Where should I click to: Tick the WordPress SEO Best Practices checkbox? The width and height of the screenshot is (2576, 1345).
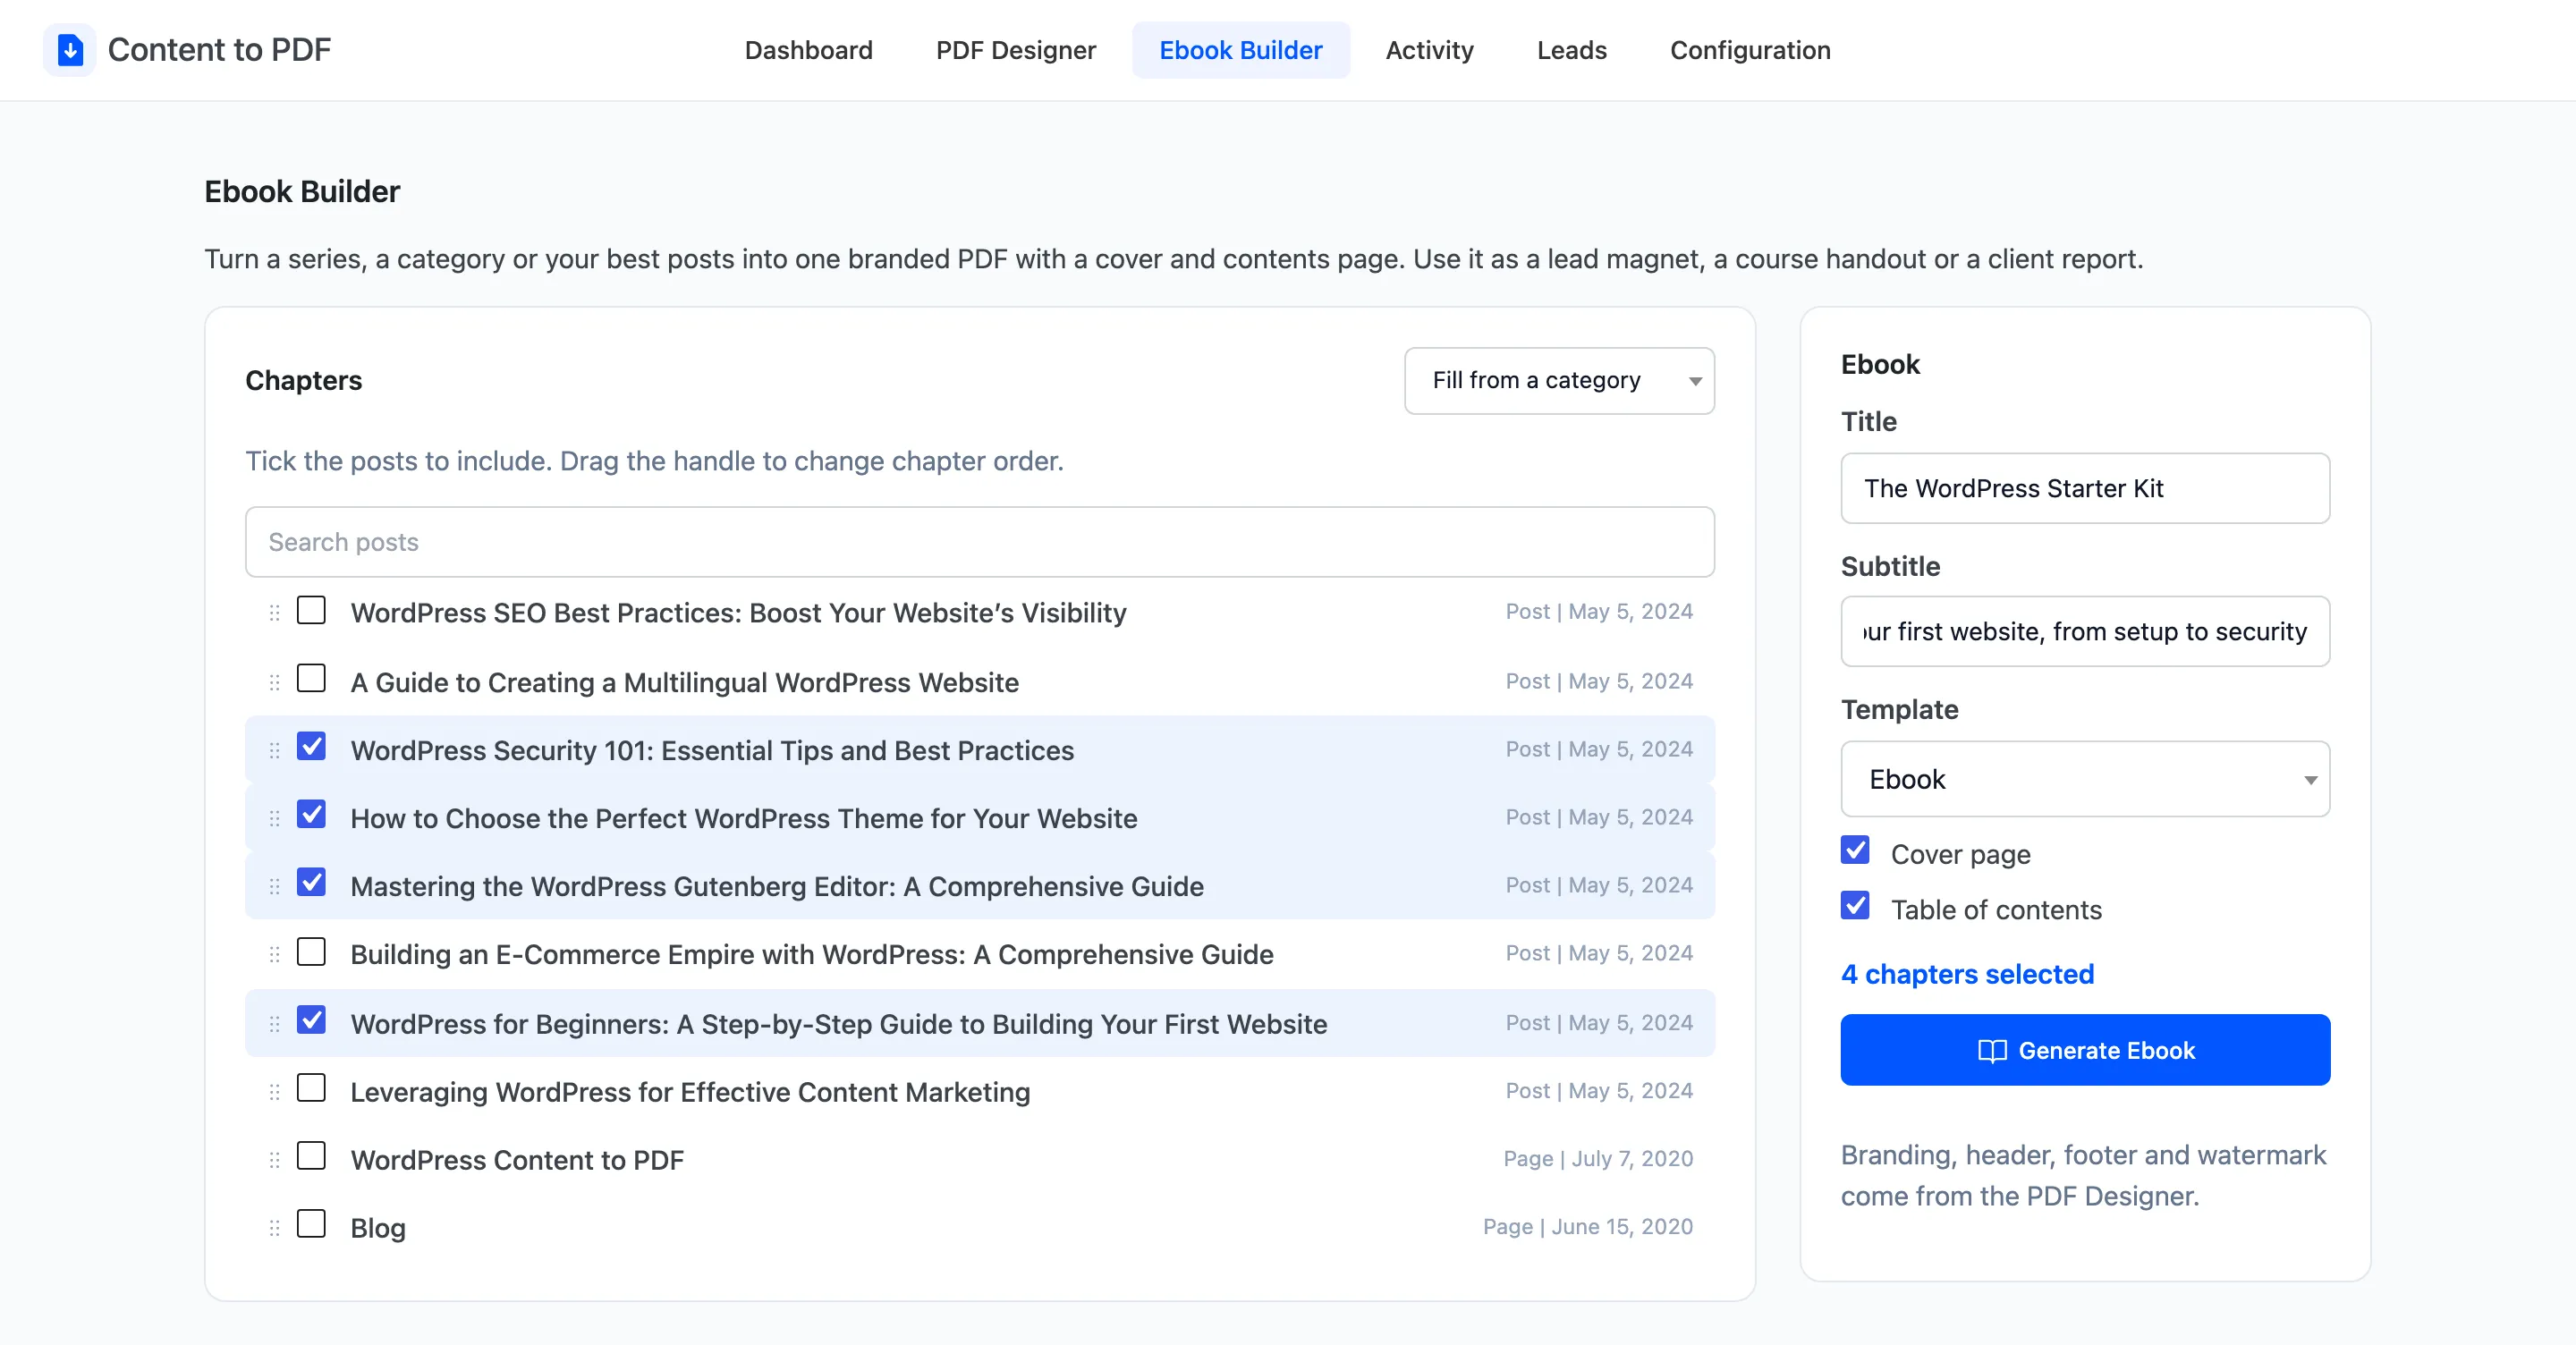tap(311, 610)
